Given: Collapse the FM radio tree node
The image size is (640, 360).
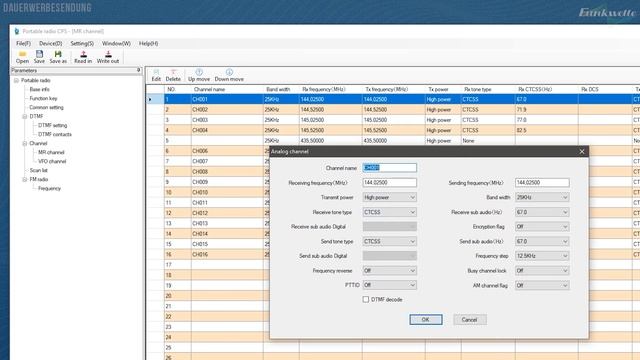Looking at the screenshot, I should coord(25,179).
